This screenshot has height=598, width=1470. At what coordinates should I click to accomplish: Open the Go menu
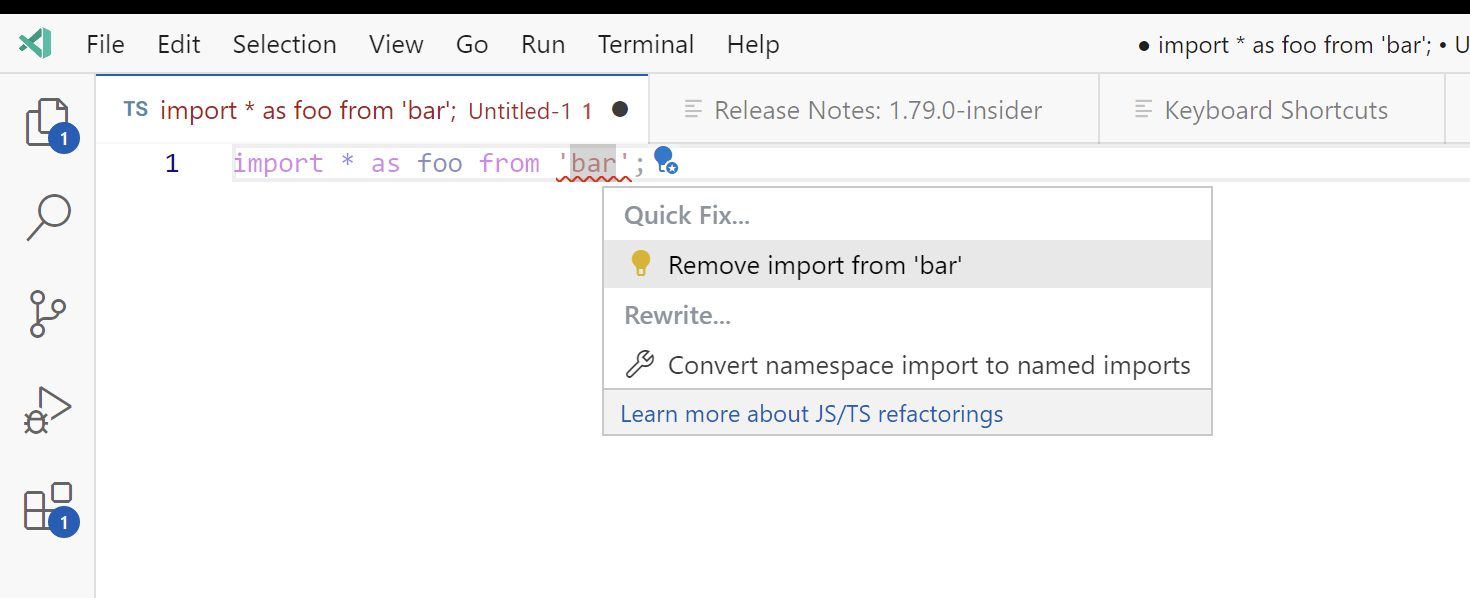[x=471, y=44]
